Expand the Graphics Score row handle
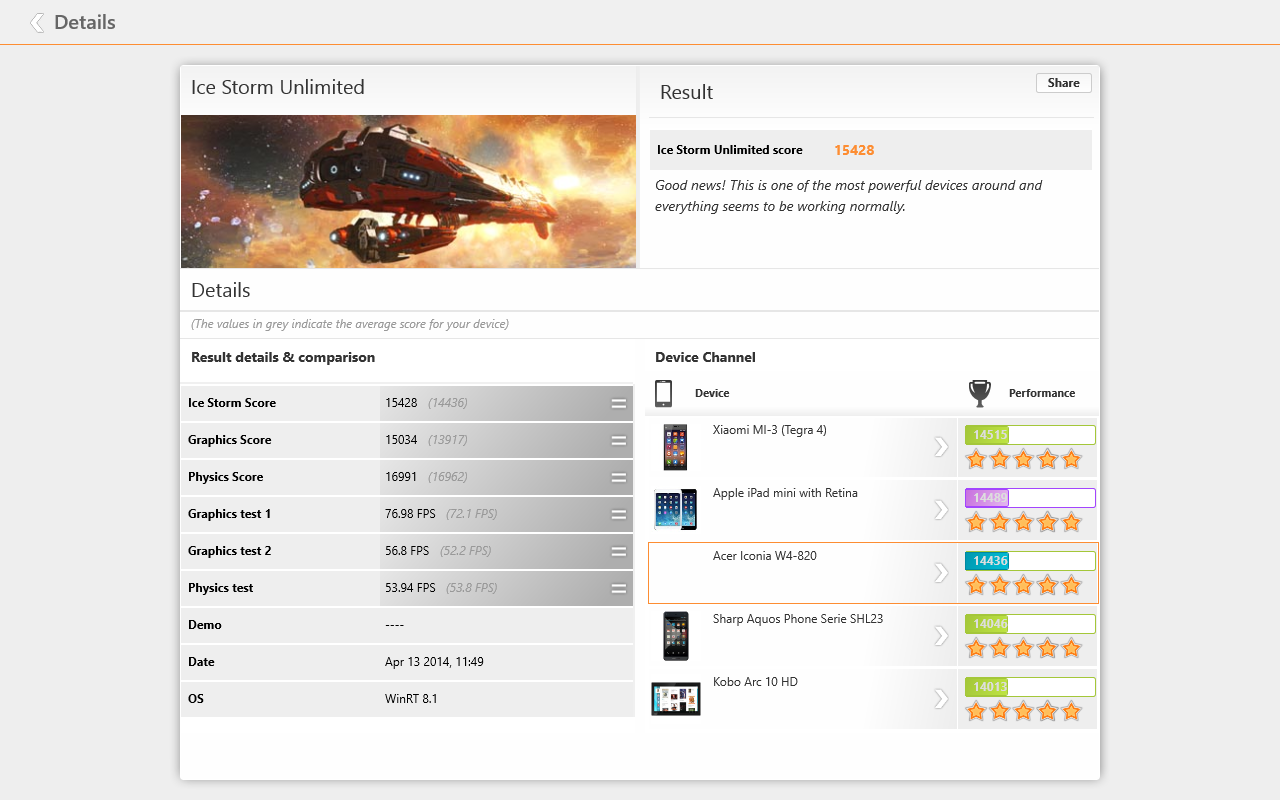Viewport: 1280px width, 800px height. click(619, 440)
